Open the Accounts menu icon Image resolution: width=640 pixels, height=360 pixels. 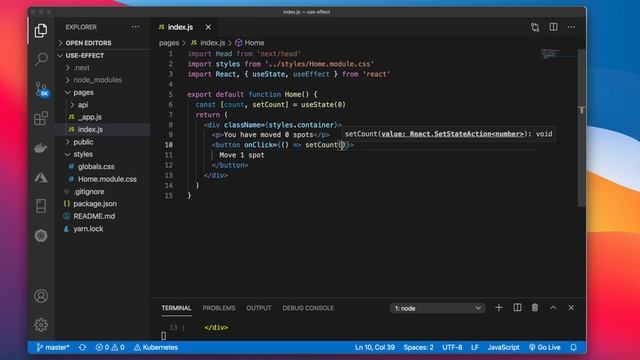41,296
